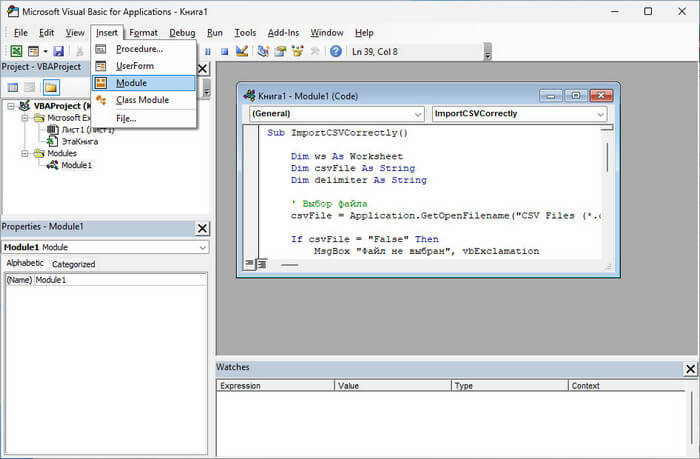Select Module from the Insert menu
The height and width of the screenshot is (459, 700).
[x=131, y=83]
